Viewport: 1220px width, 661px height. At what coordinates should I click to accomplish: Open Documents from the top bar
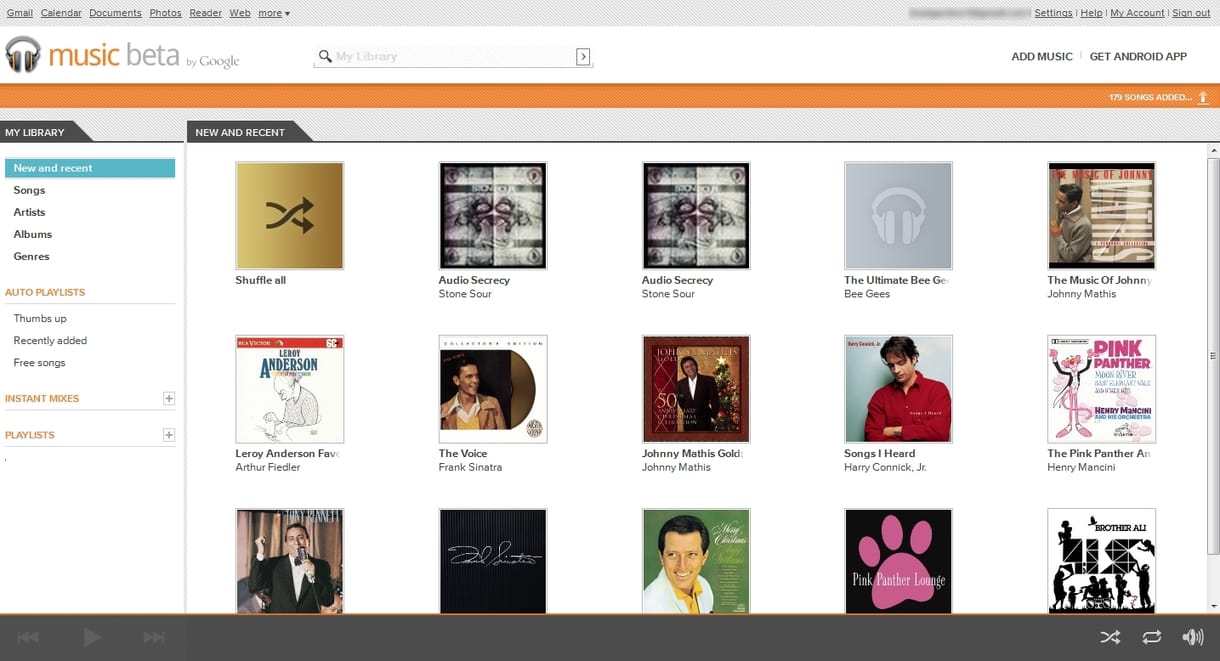[x=115, y=13]
